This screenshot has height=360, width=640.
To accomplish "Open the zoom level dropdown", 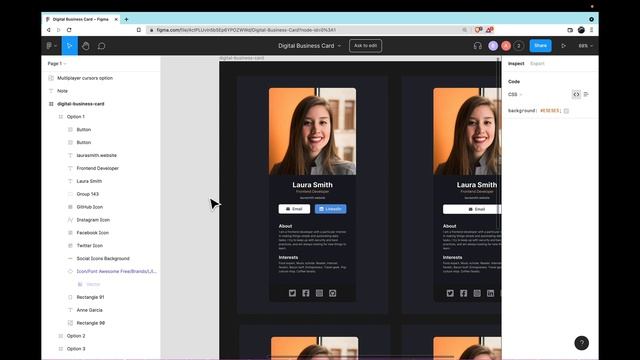I will click(585, 46).
